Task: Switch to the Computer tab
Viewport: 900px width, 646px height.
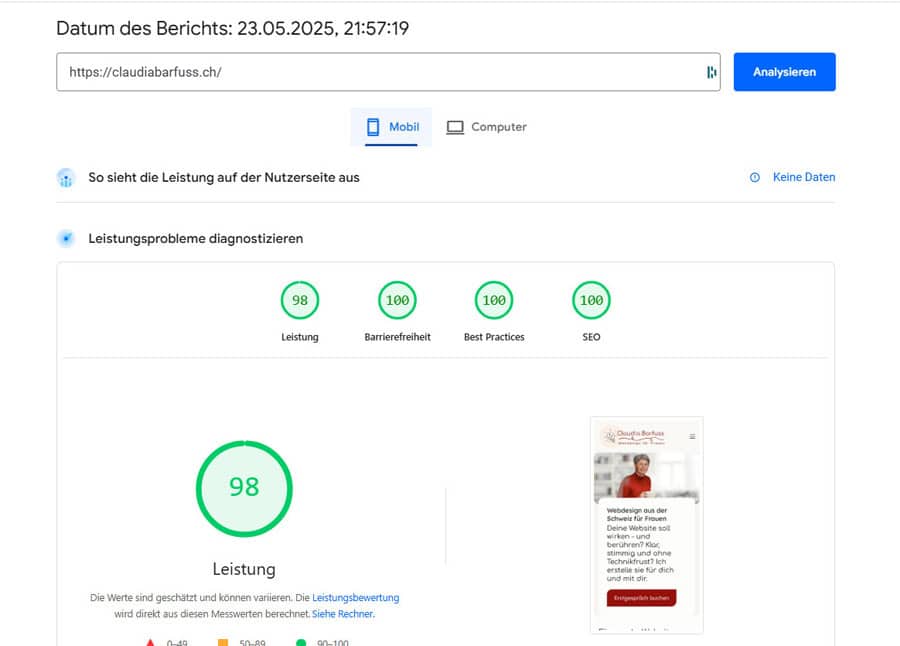Action: click(487, 126)
